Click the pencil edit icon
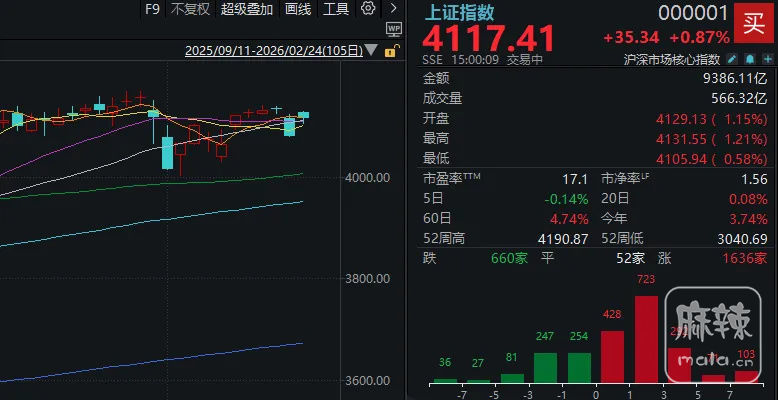This screenshot has height=400, width=778. (x=731, y=60)
